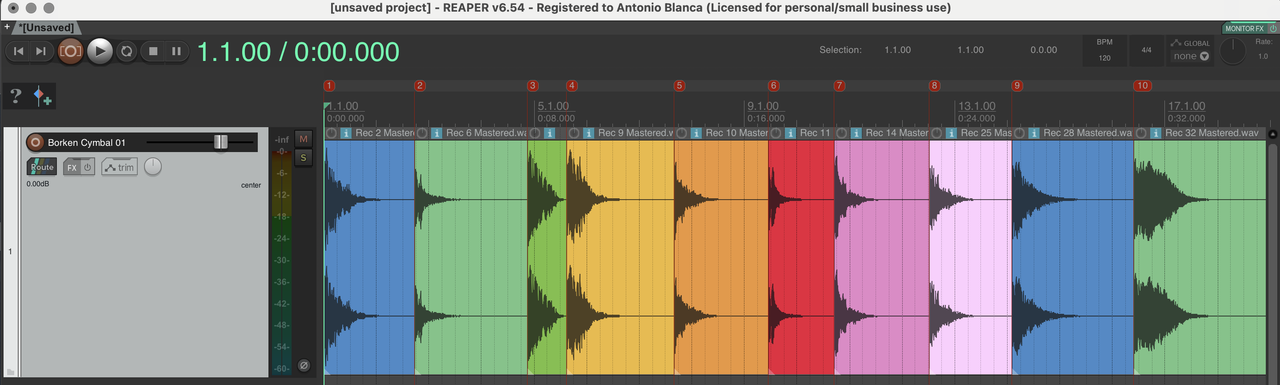Click the ruler label 9.1.00
Viewport: 1280px width, 385px height.
(764, 105)
